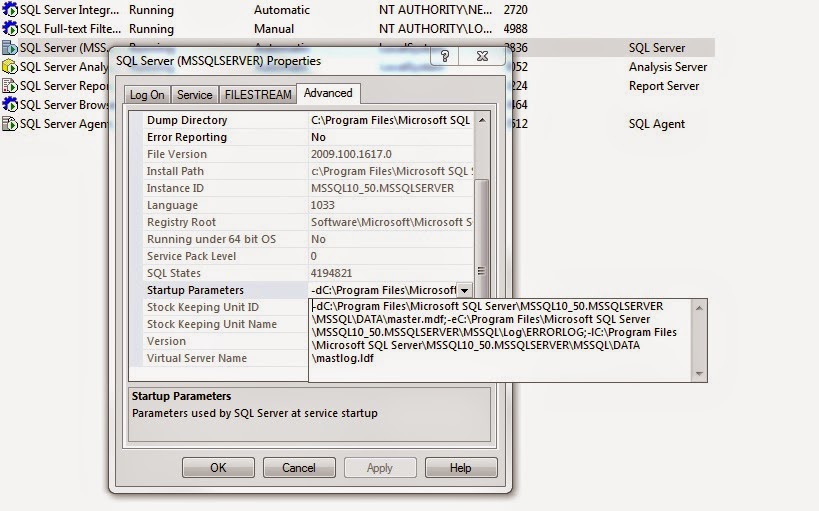Click the NT AUTHORITY\LO... log on cell
This screenshot has width=819, height=511.
coord(436,29)
